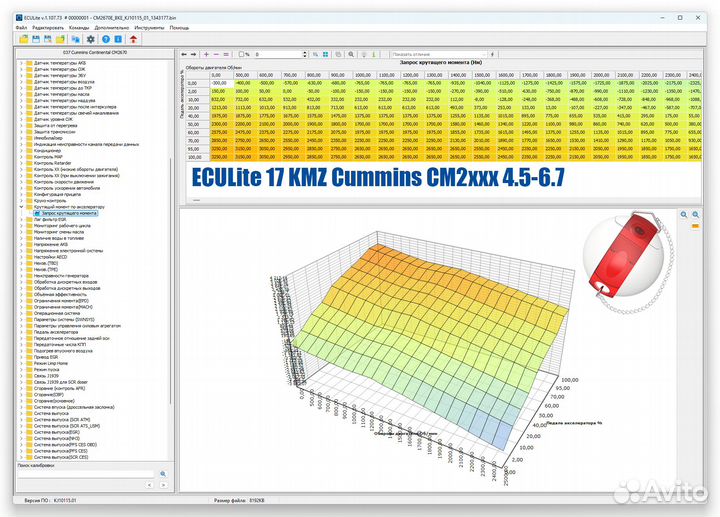Viewport: 720px width, 517px height.
Task: Expand the 'Лаг фильтр EGR' folder
Action: [x=21, y=219]
